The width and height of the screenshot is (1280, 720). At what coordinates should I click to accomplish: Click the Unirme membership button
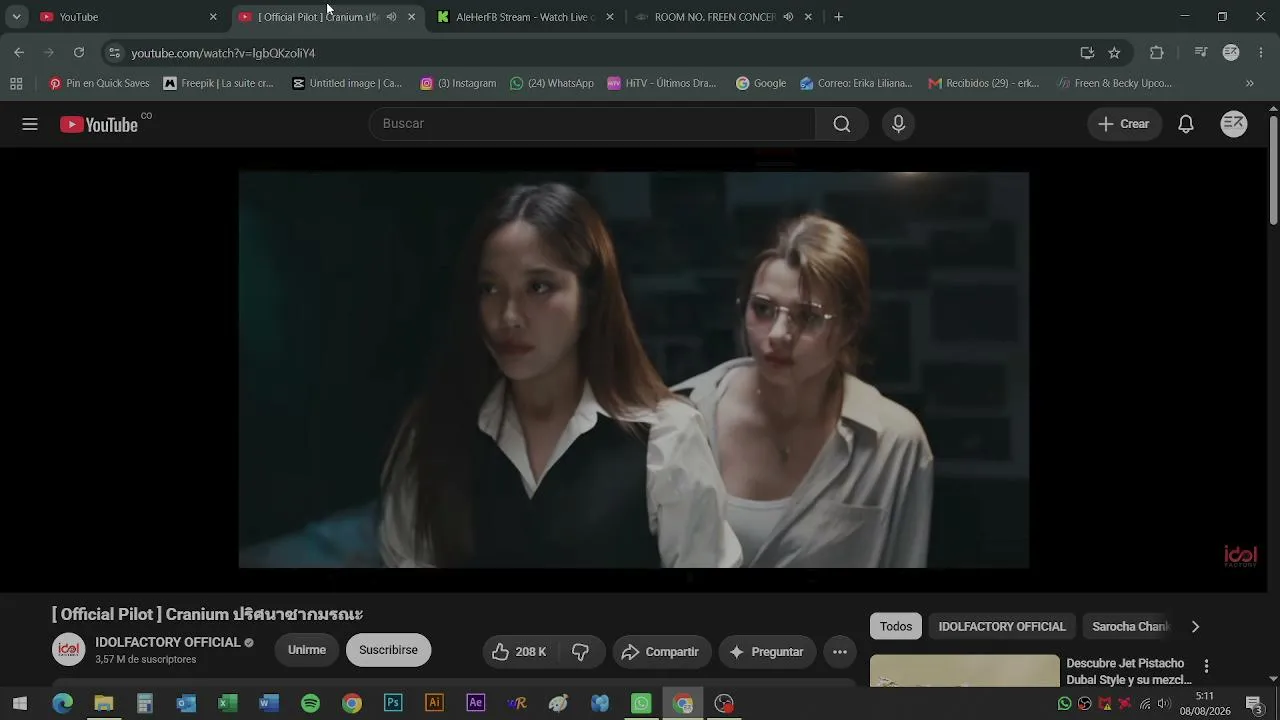coord(307,650)
